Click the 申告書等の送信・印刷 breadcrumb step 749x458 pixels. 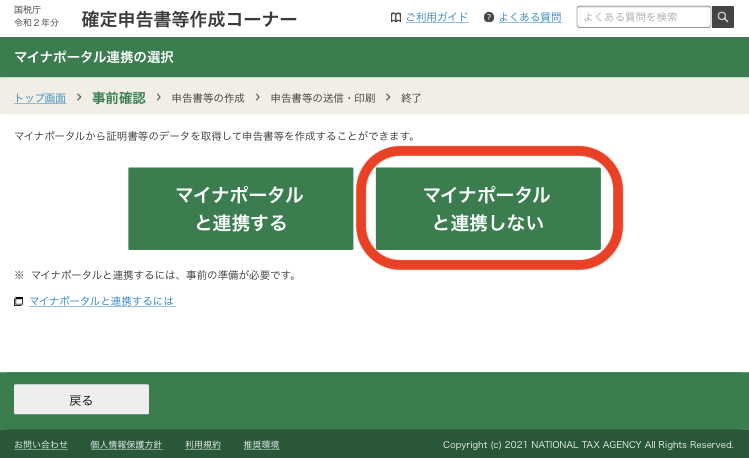[x=323, y=98]
